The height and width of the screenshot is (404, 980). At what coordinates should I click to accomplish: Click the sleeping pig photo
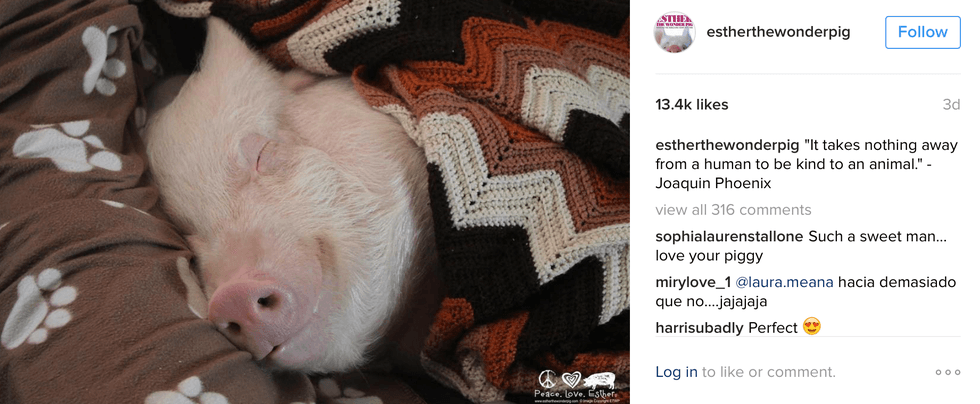pos(315,202)
